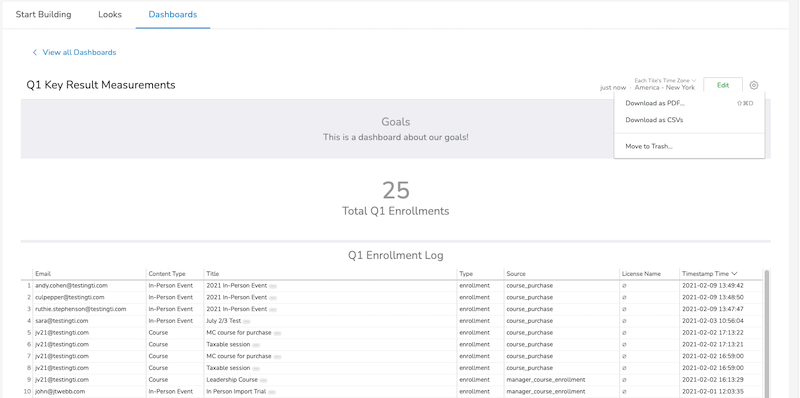This screenshot has height=398, width=800.
Task: Switch to the Start Building tab
Action: [43, 14]
